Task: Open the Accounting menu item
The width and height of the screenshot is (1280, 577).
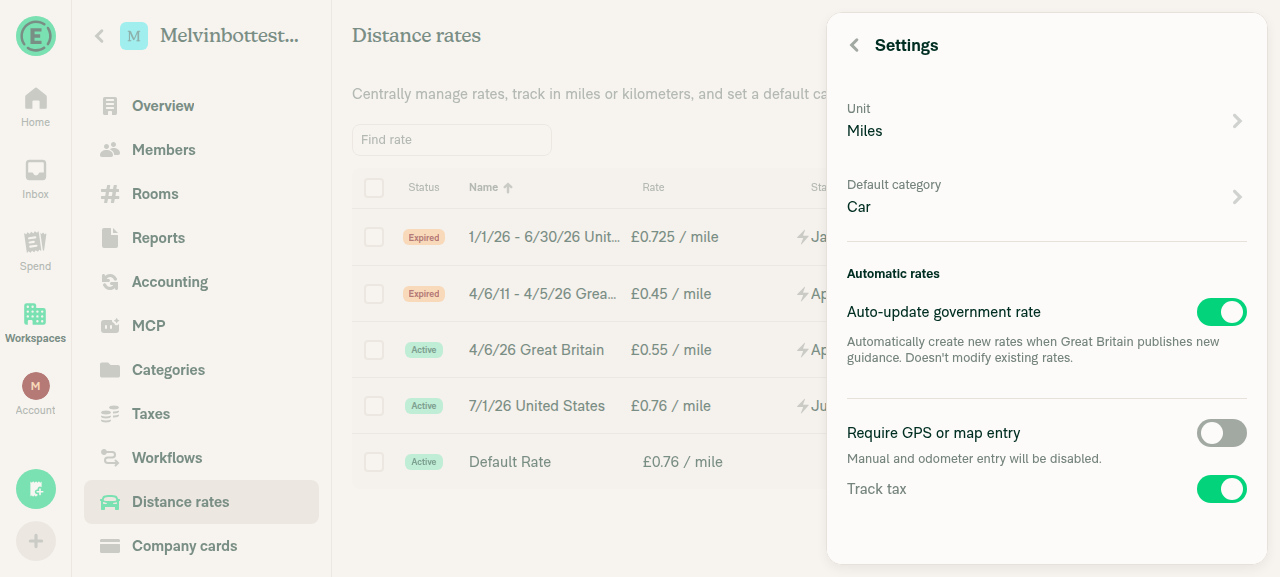Action: pyautogui.click(x=201, y=282)
